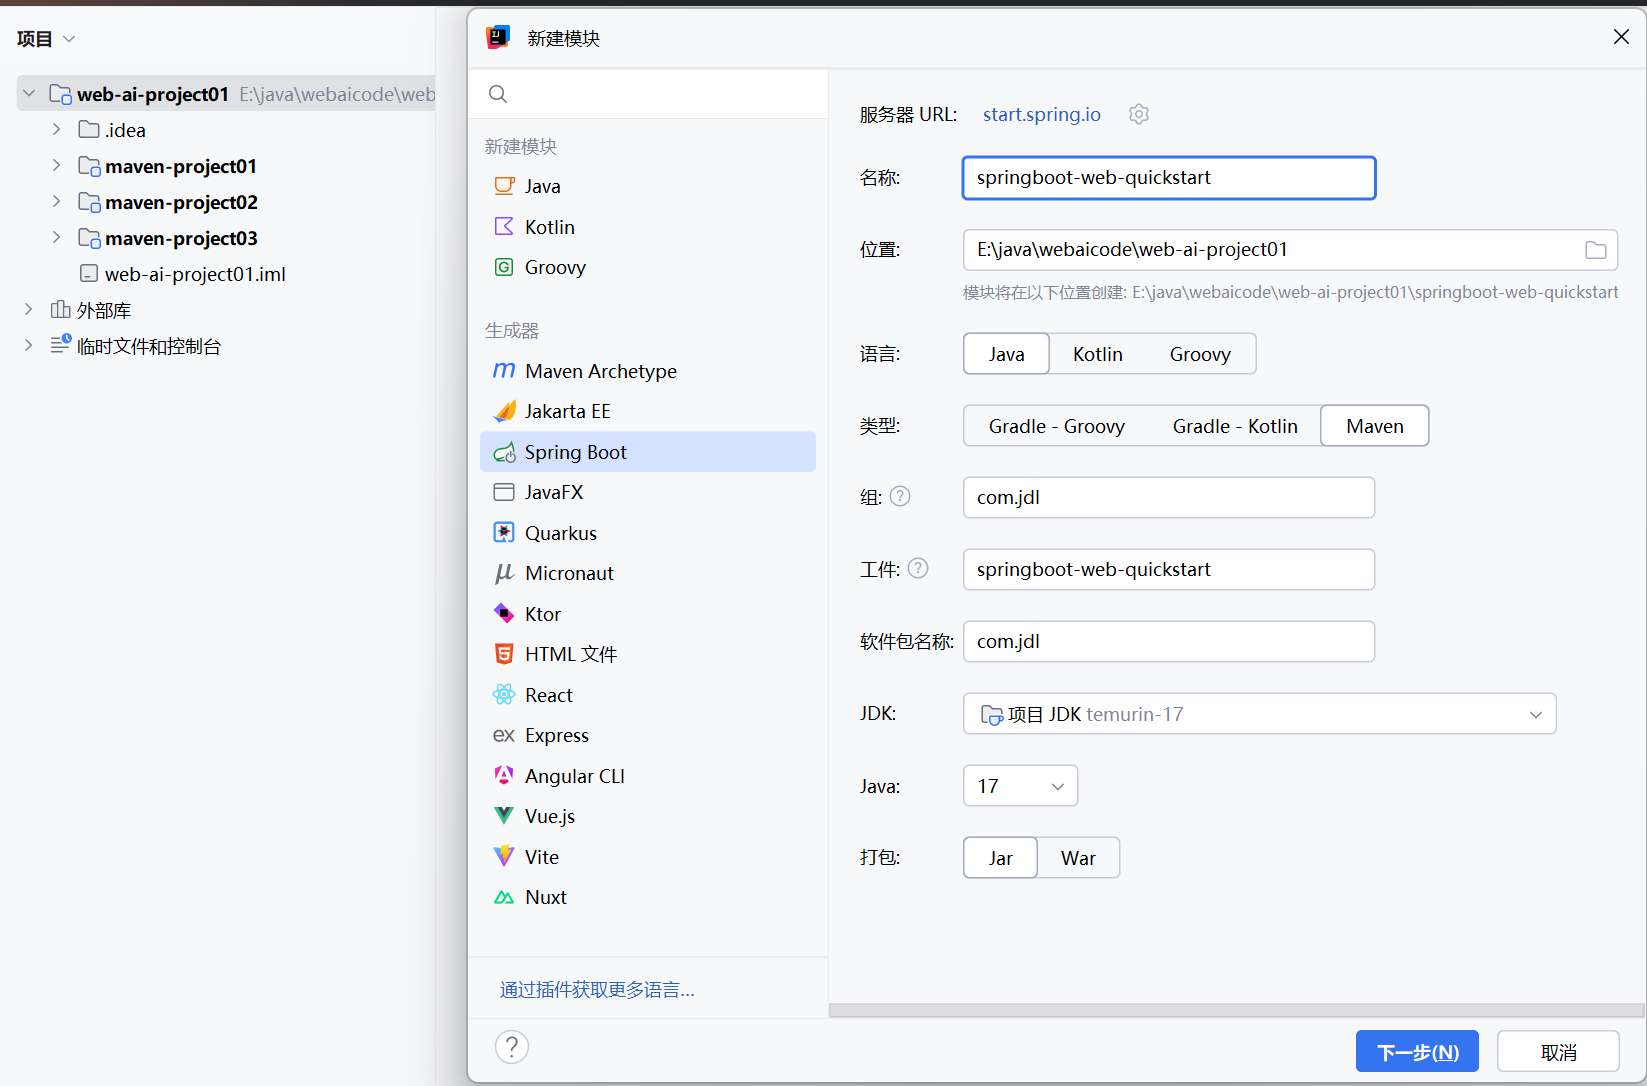Open the Java version dropdown
The width and height of the screenshot is (1647, 1086).
coord(1020,786)
